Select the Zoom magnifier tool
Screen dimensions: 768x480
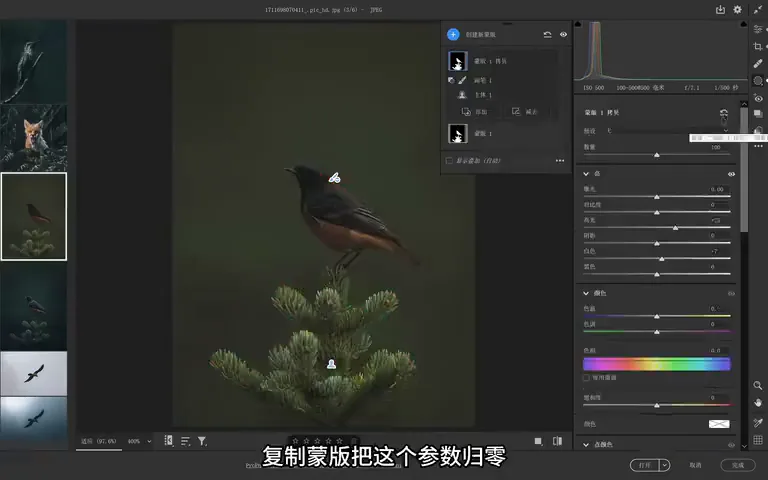tap(758, 385)
